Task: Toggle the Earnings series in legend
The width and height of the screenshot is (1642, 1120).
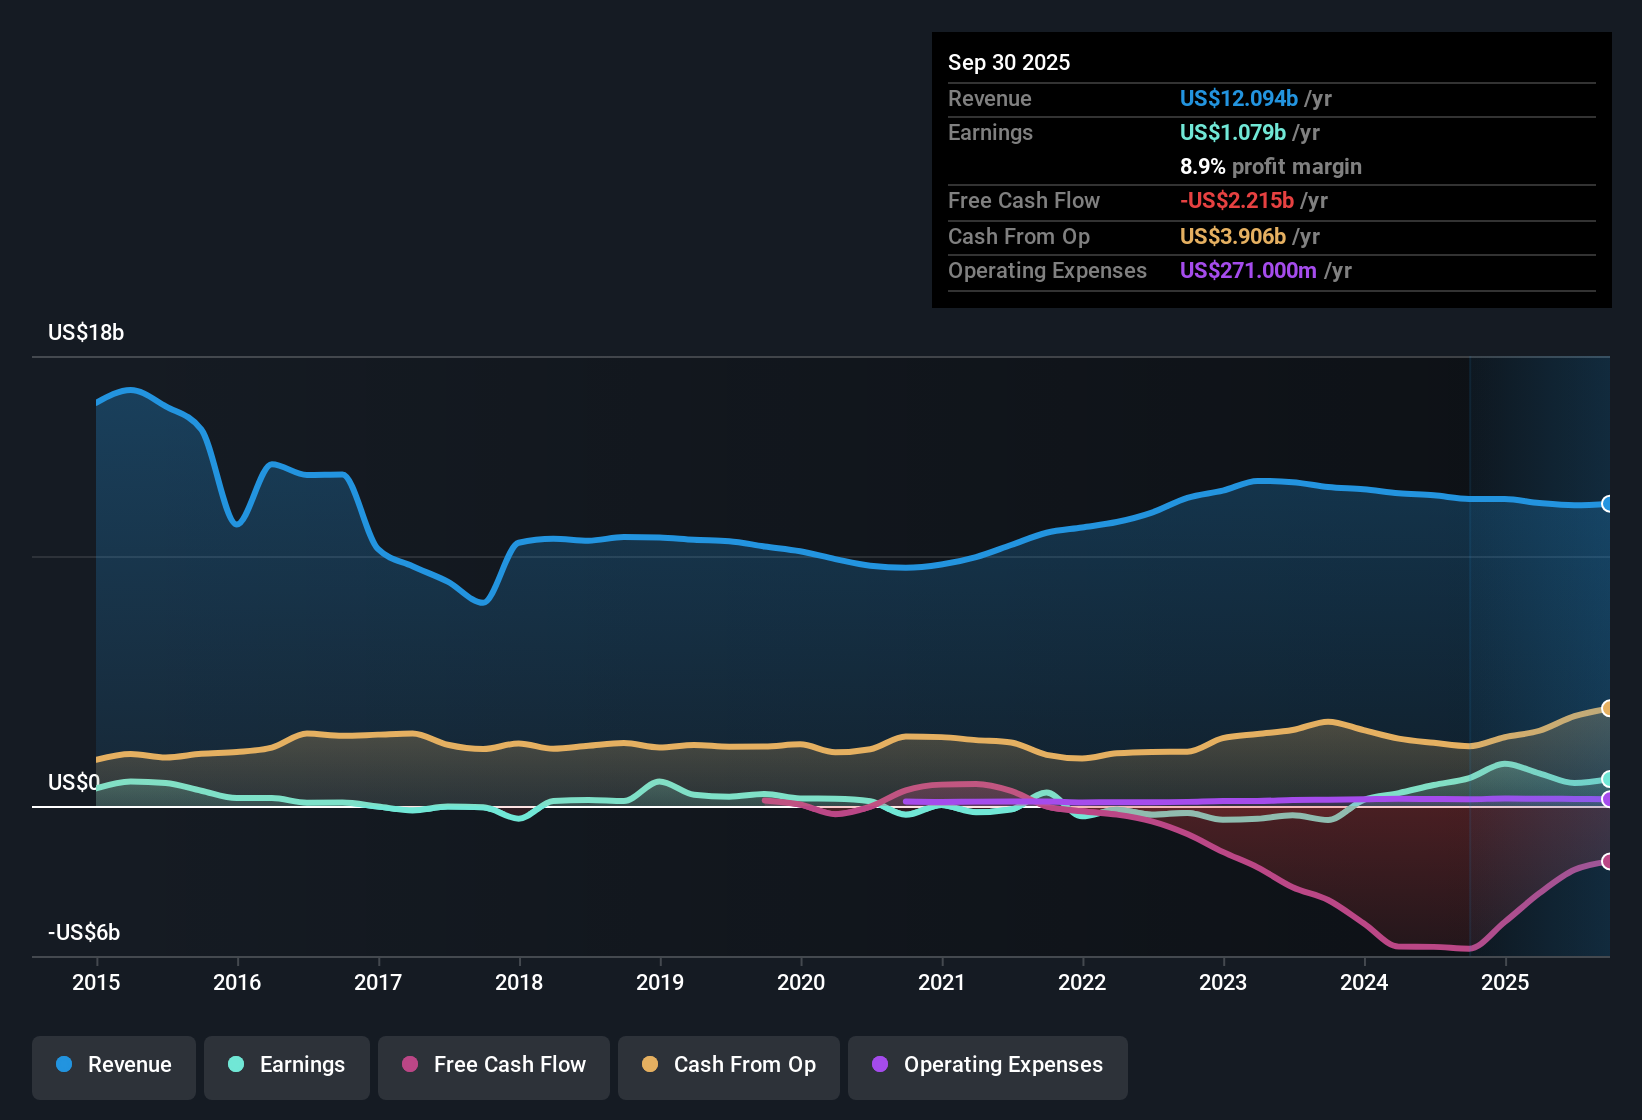Action: [x=287, y=1065]
